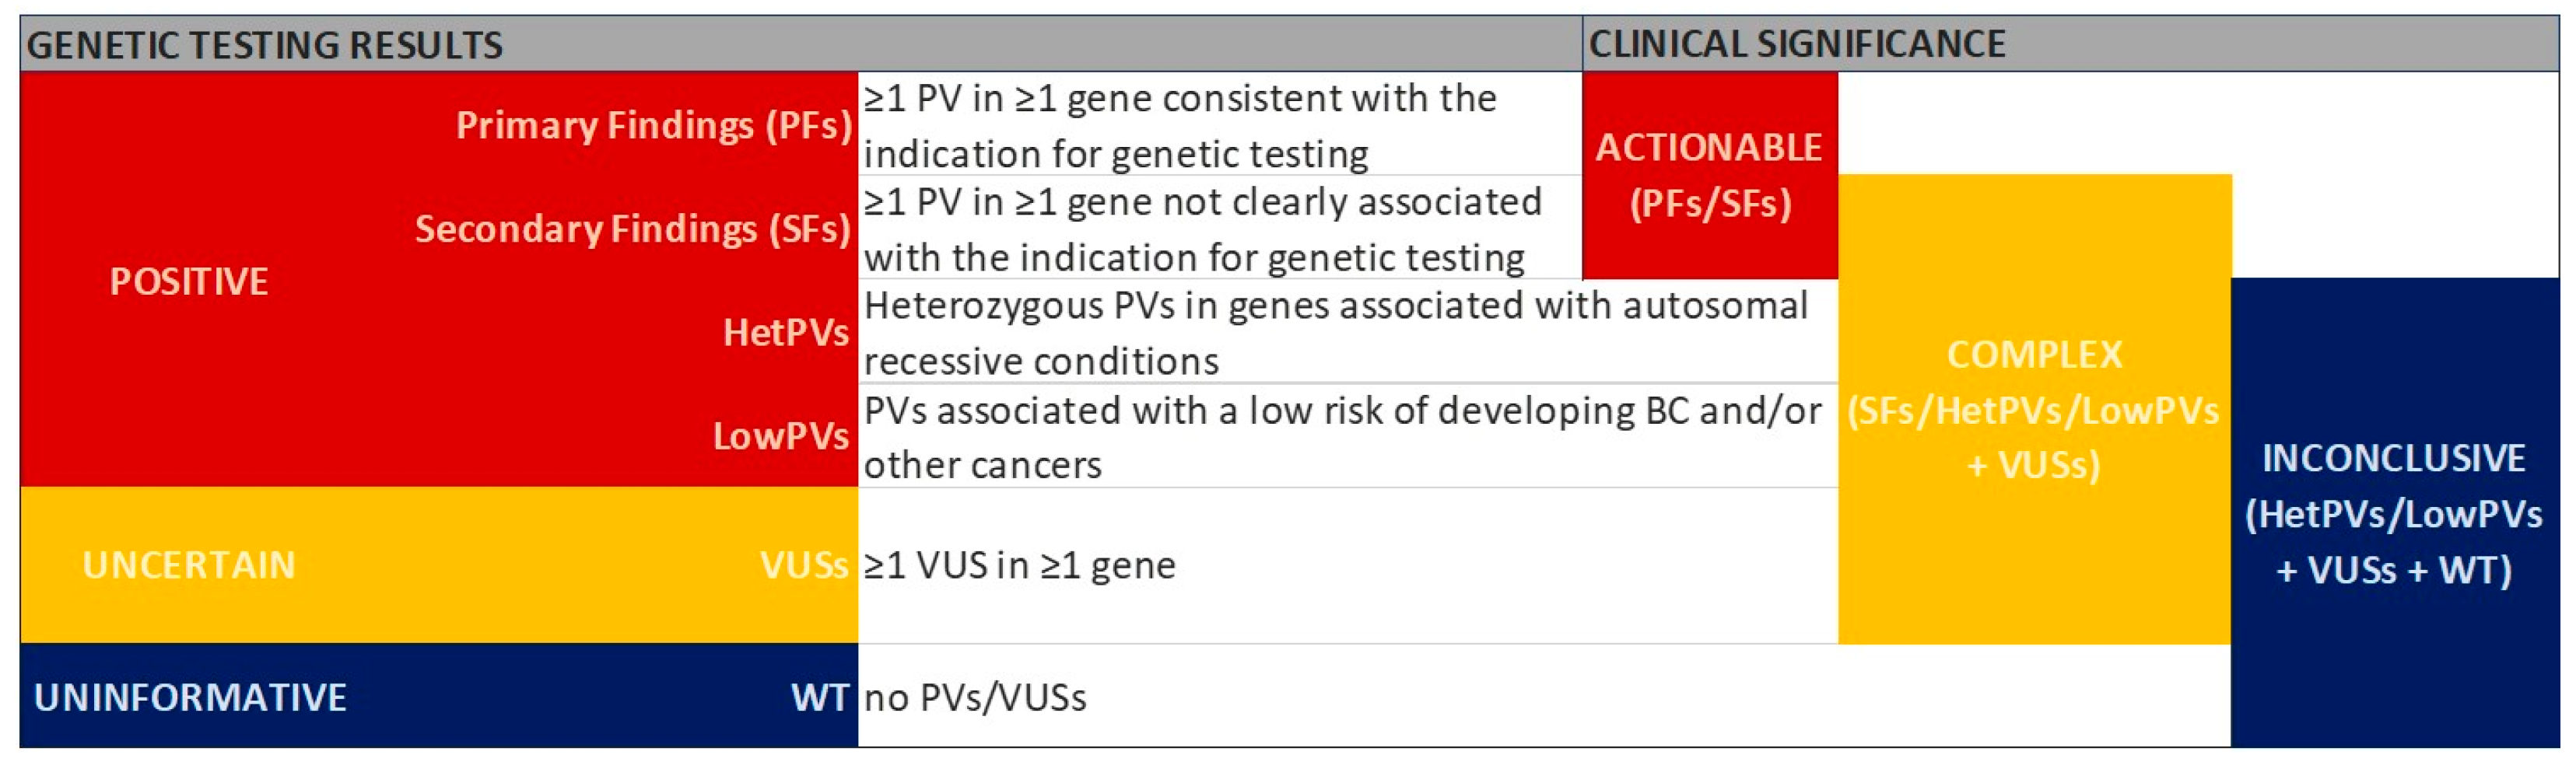Click the WT row label
The height and width of the screenshot is (762, 2576).
click(819, 697)
